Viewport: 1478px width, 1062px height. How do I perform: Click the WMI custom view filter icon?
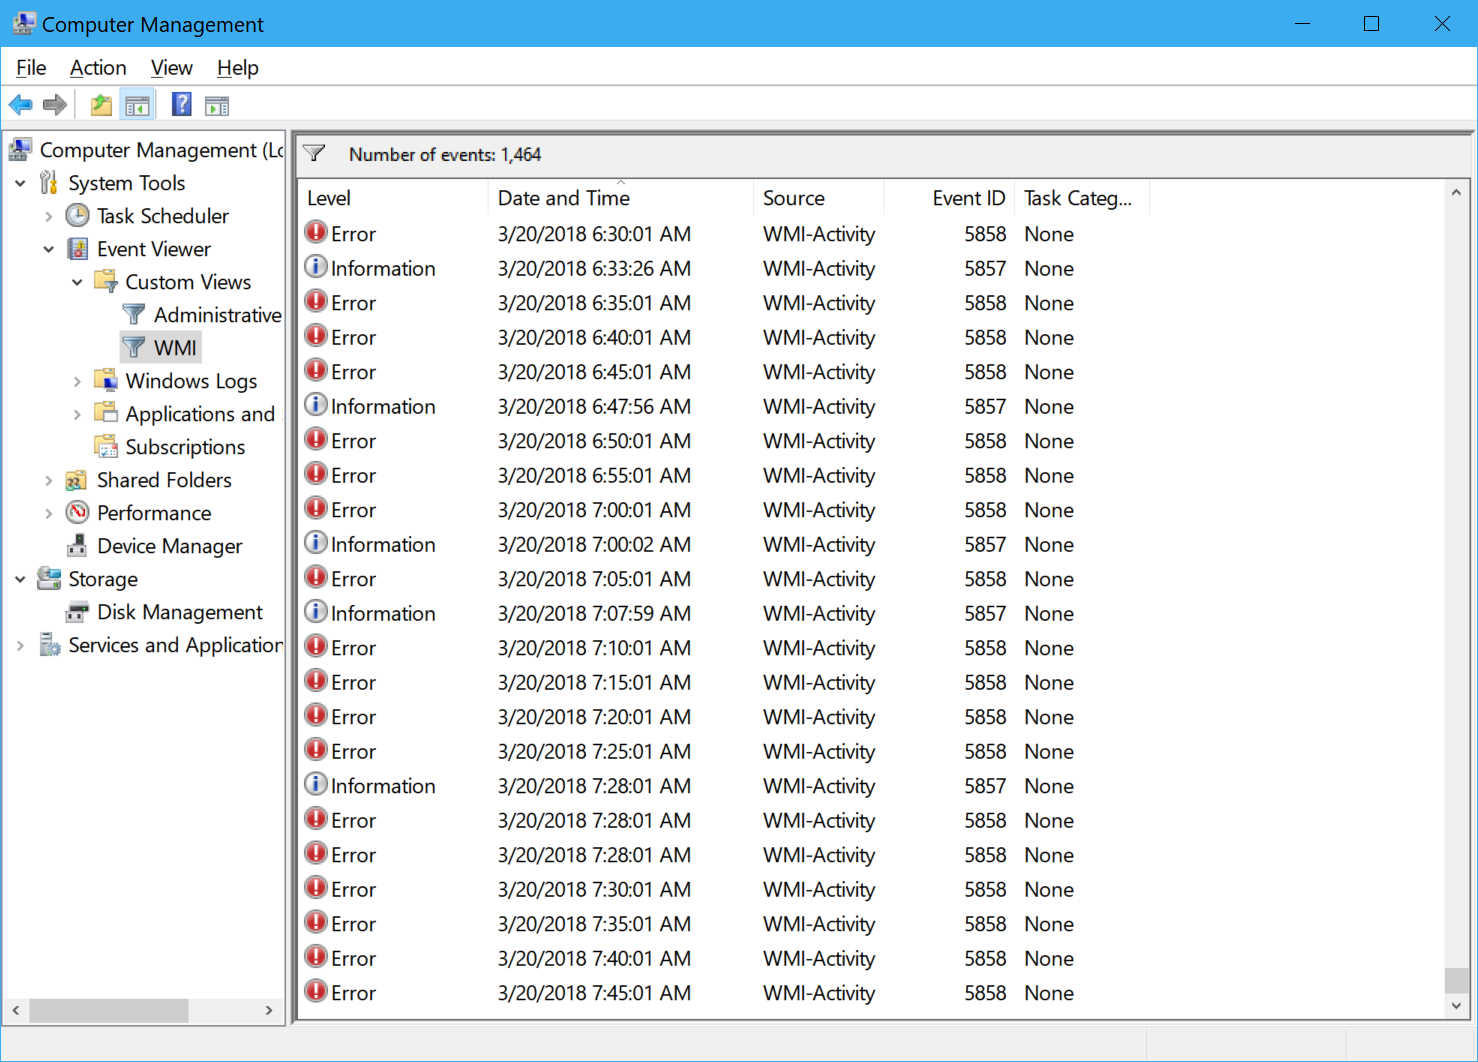134,347
